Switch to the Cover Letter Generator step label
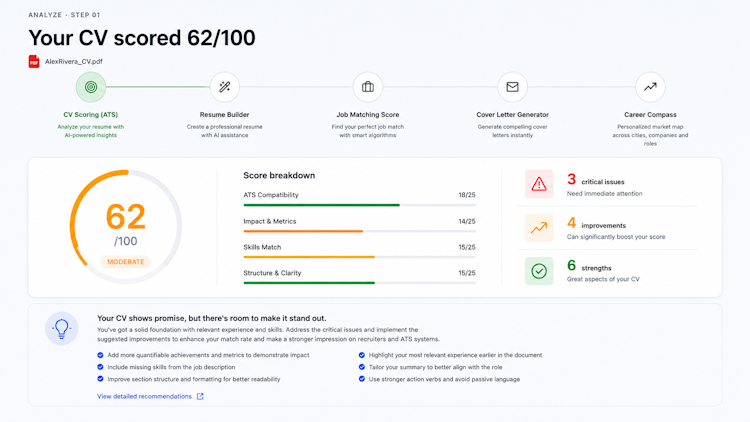The height and width of the screenshot is (422, 750). coord(512,114)
